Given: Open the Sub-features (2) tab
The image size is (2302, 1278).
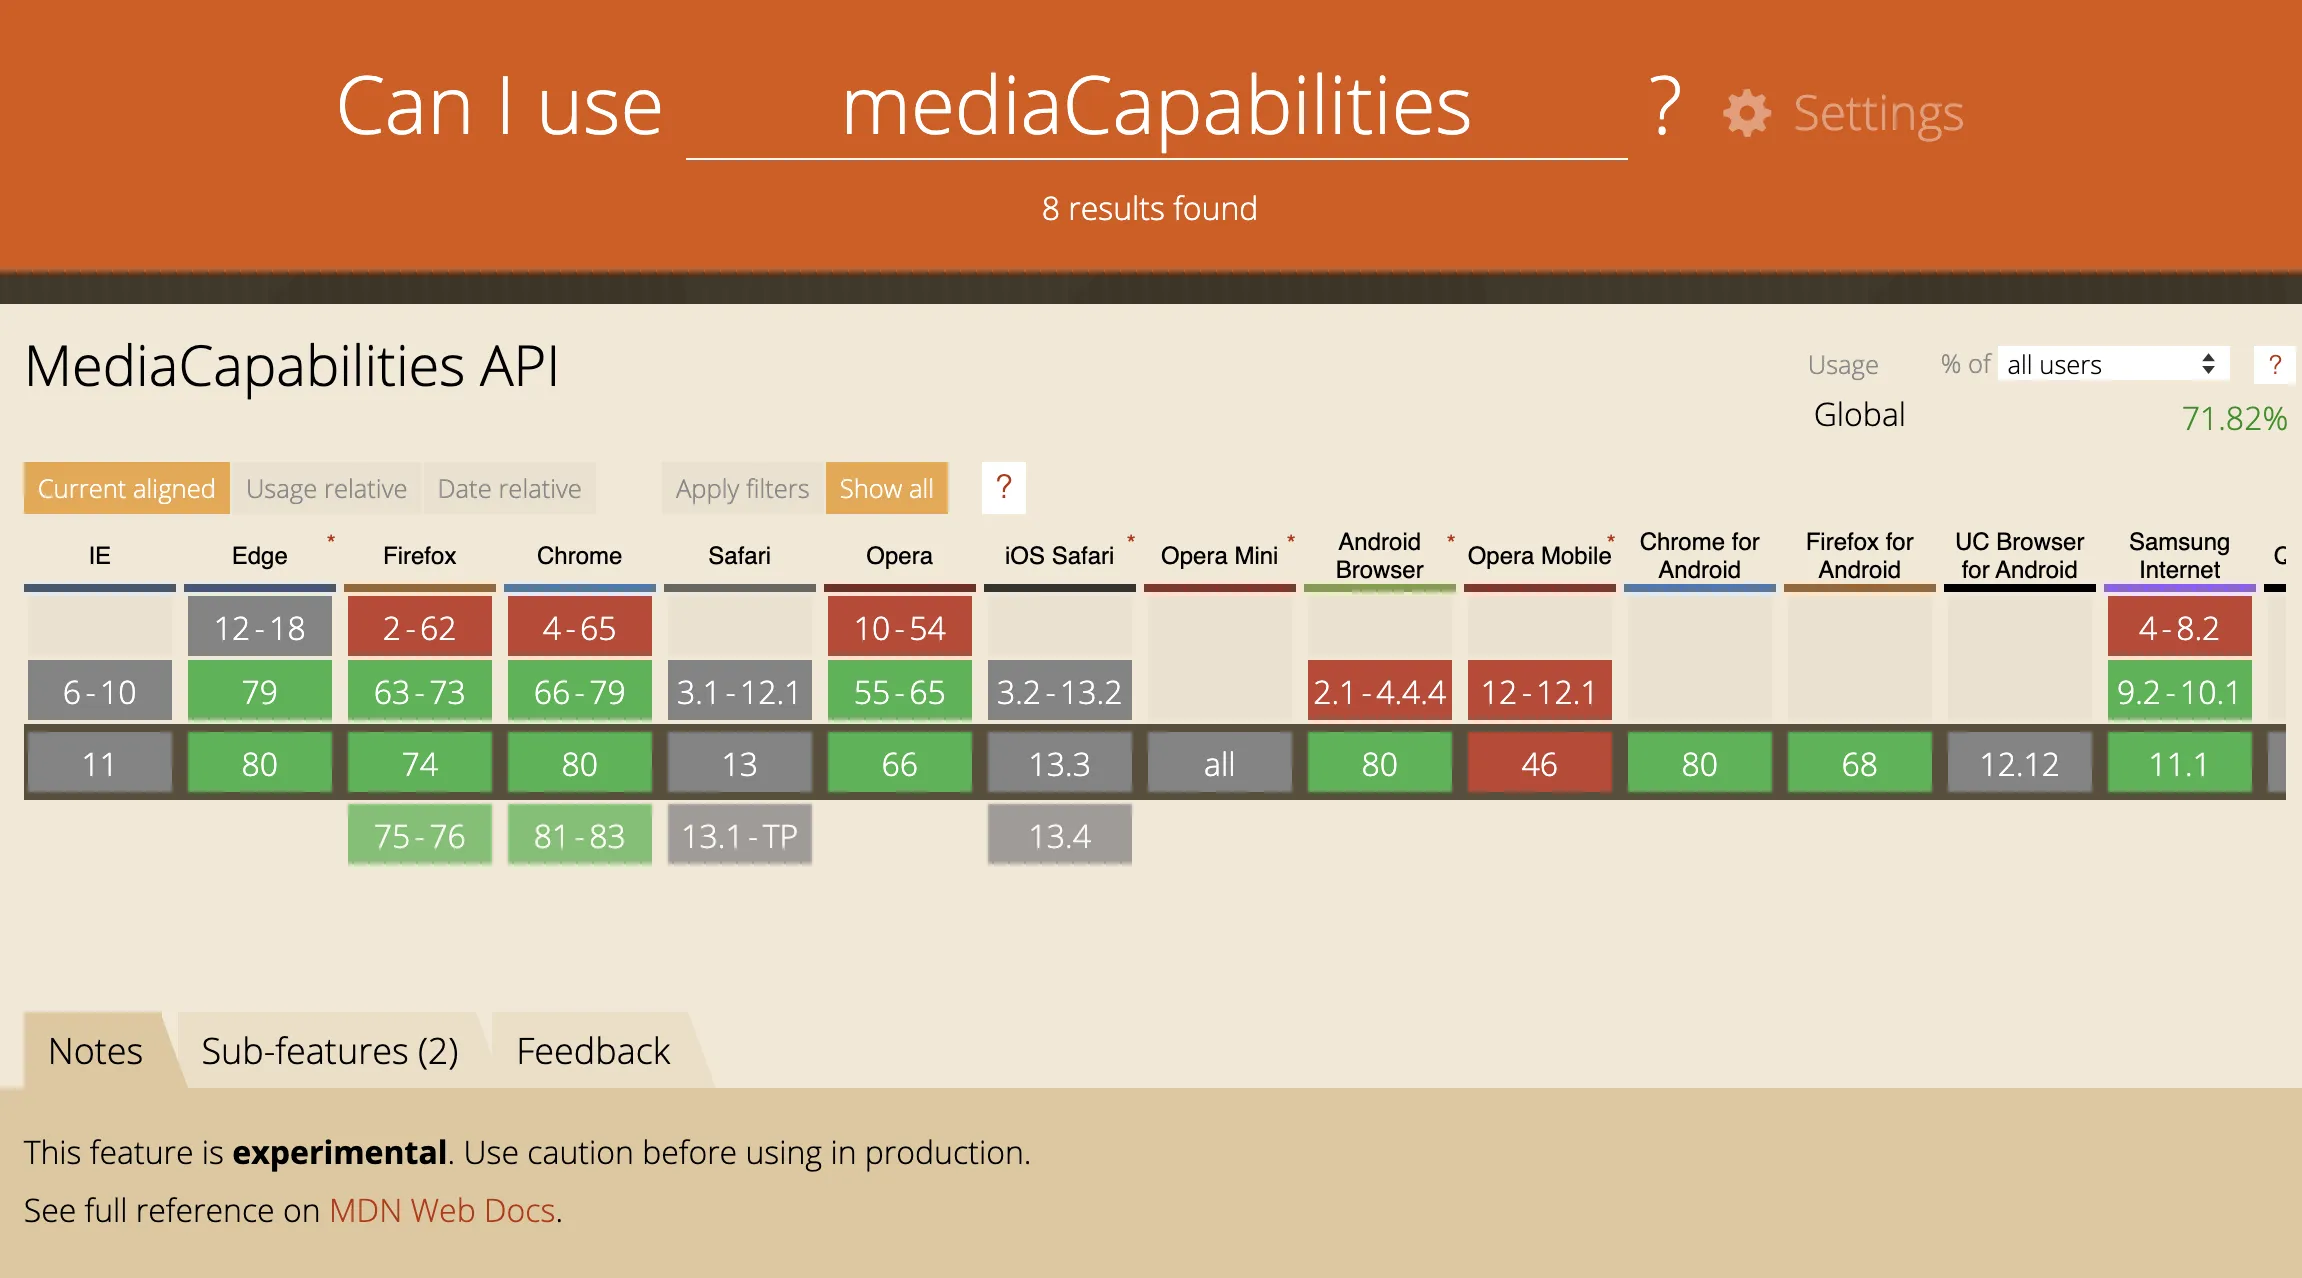Looking at the screenshot, I should coord(330,1051).
